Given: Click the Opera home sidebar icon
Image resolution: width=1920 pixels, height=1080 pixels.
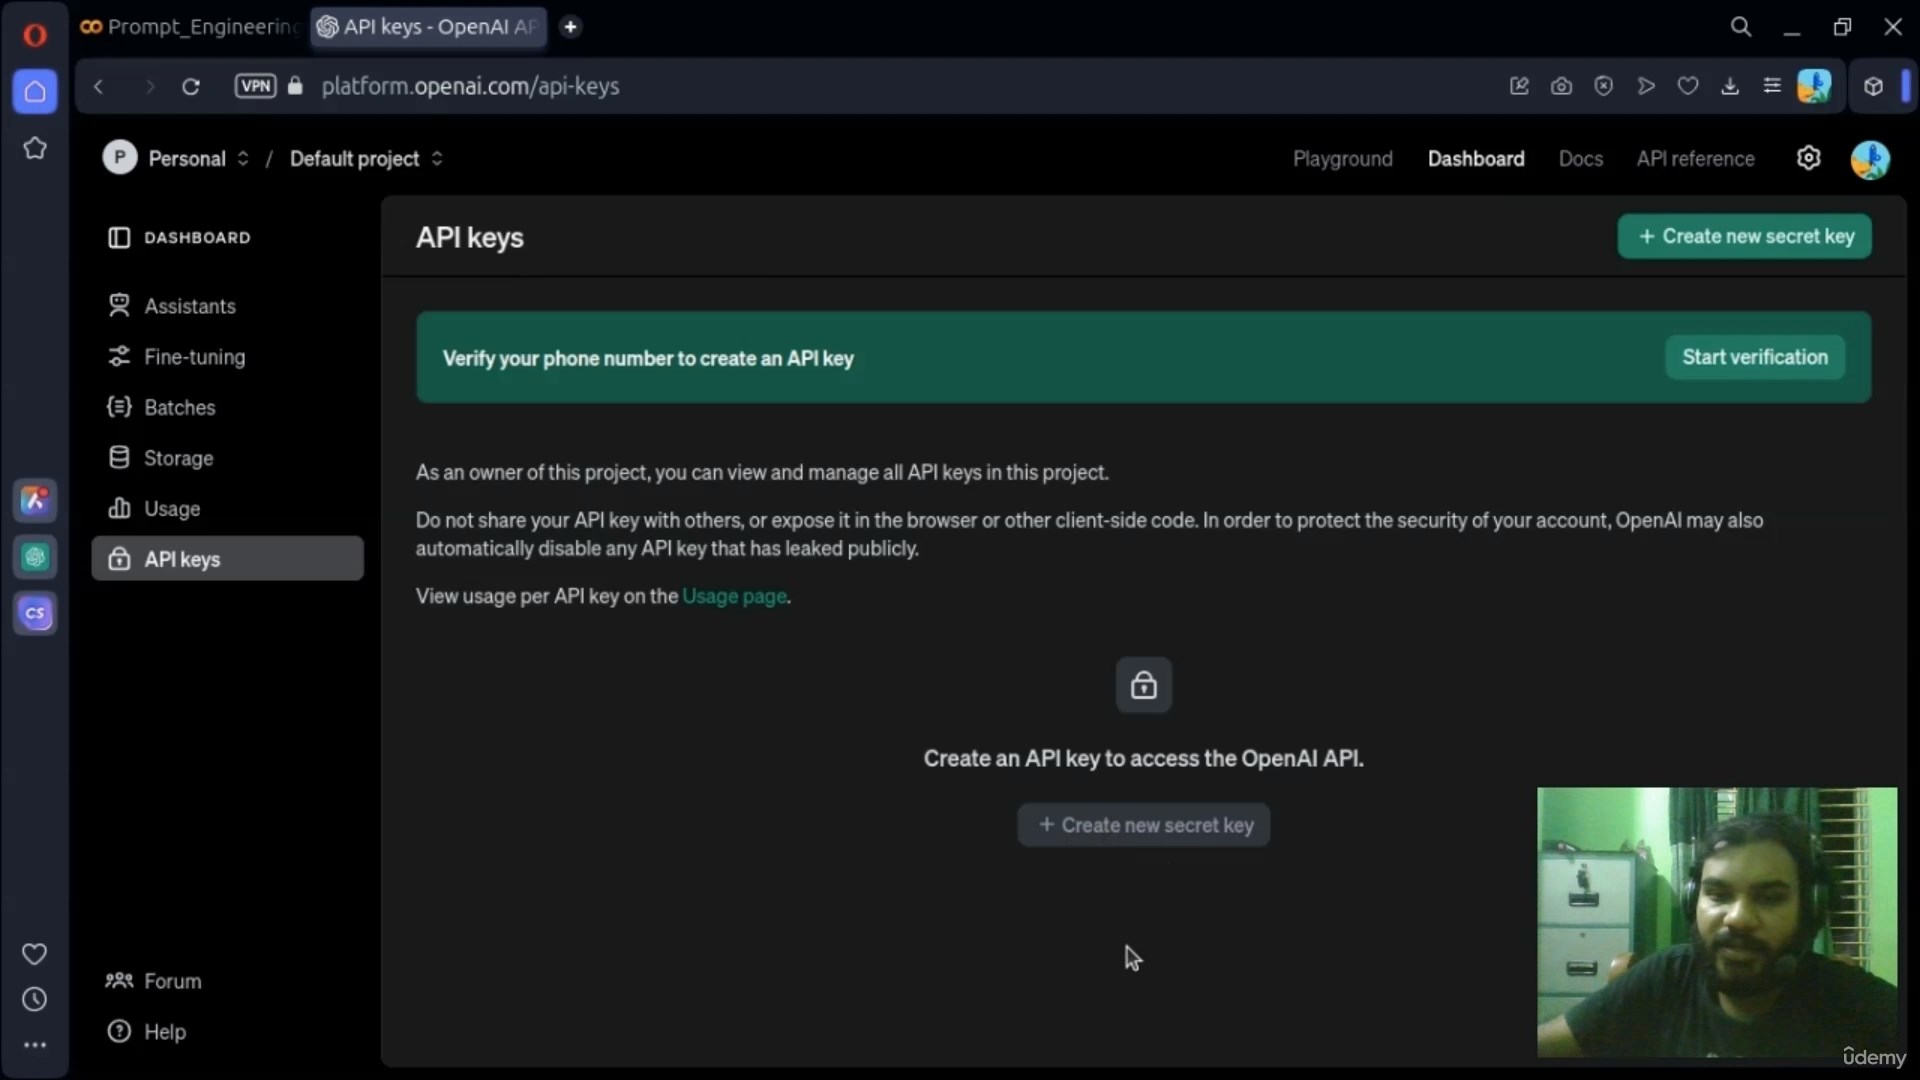Looking at the screenshot, I should (x=35, y=92).
